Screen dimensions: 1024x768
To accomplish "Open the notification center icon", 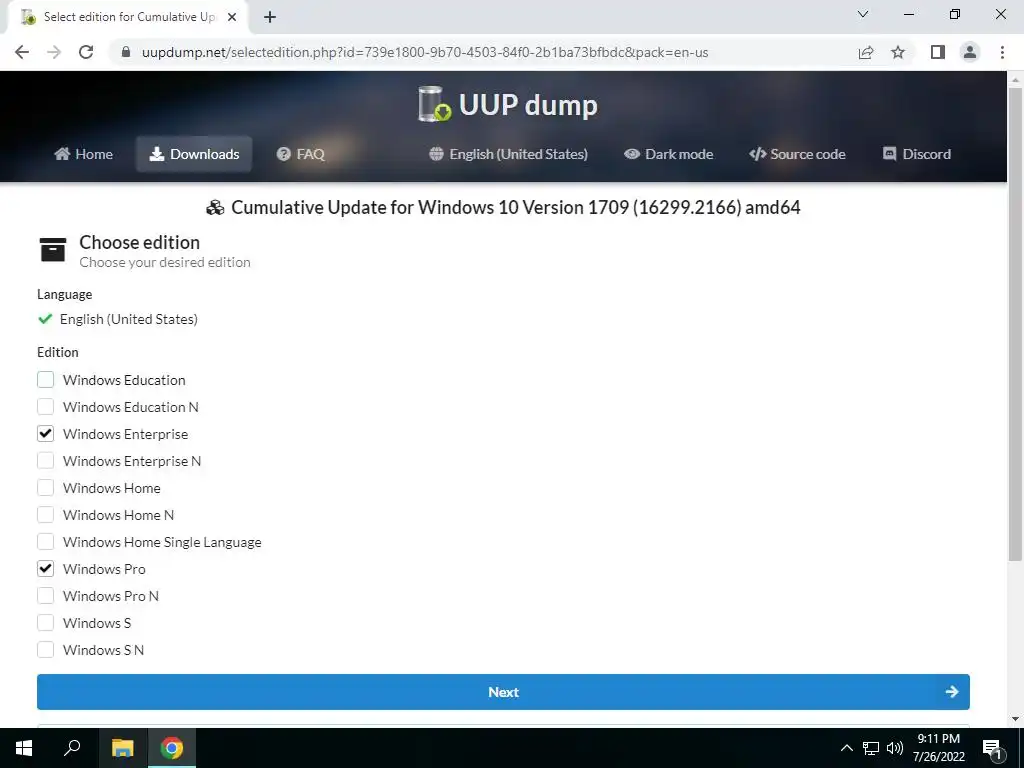I will [993, 748].
